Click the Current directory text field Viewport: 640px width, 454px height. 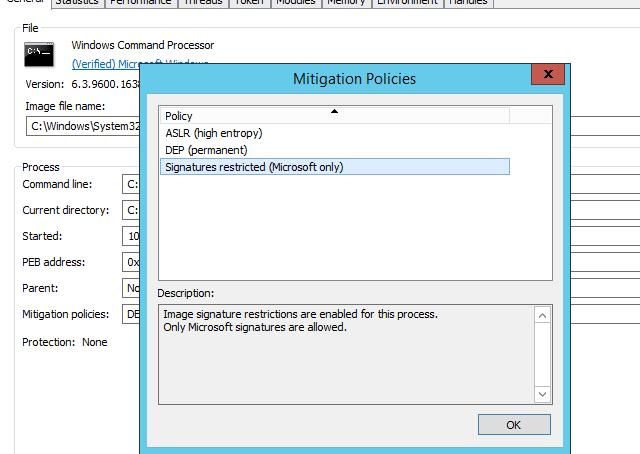(x=131, y=210)
